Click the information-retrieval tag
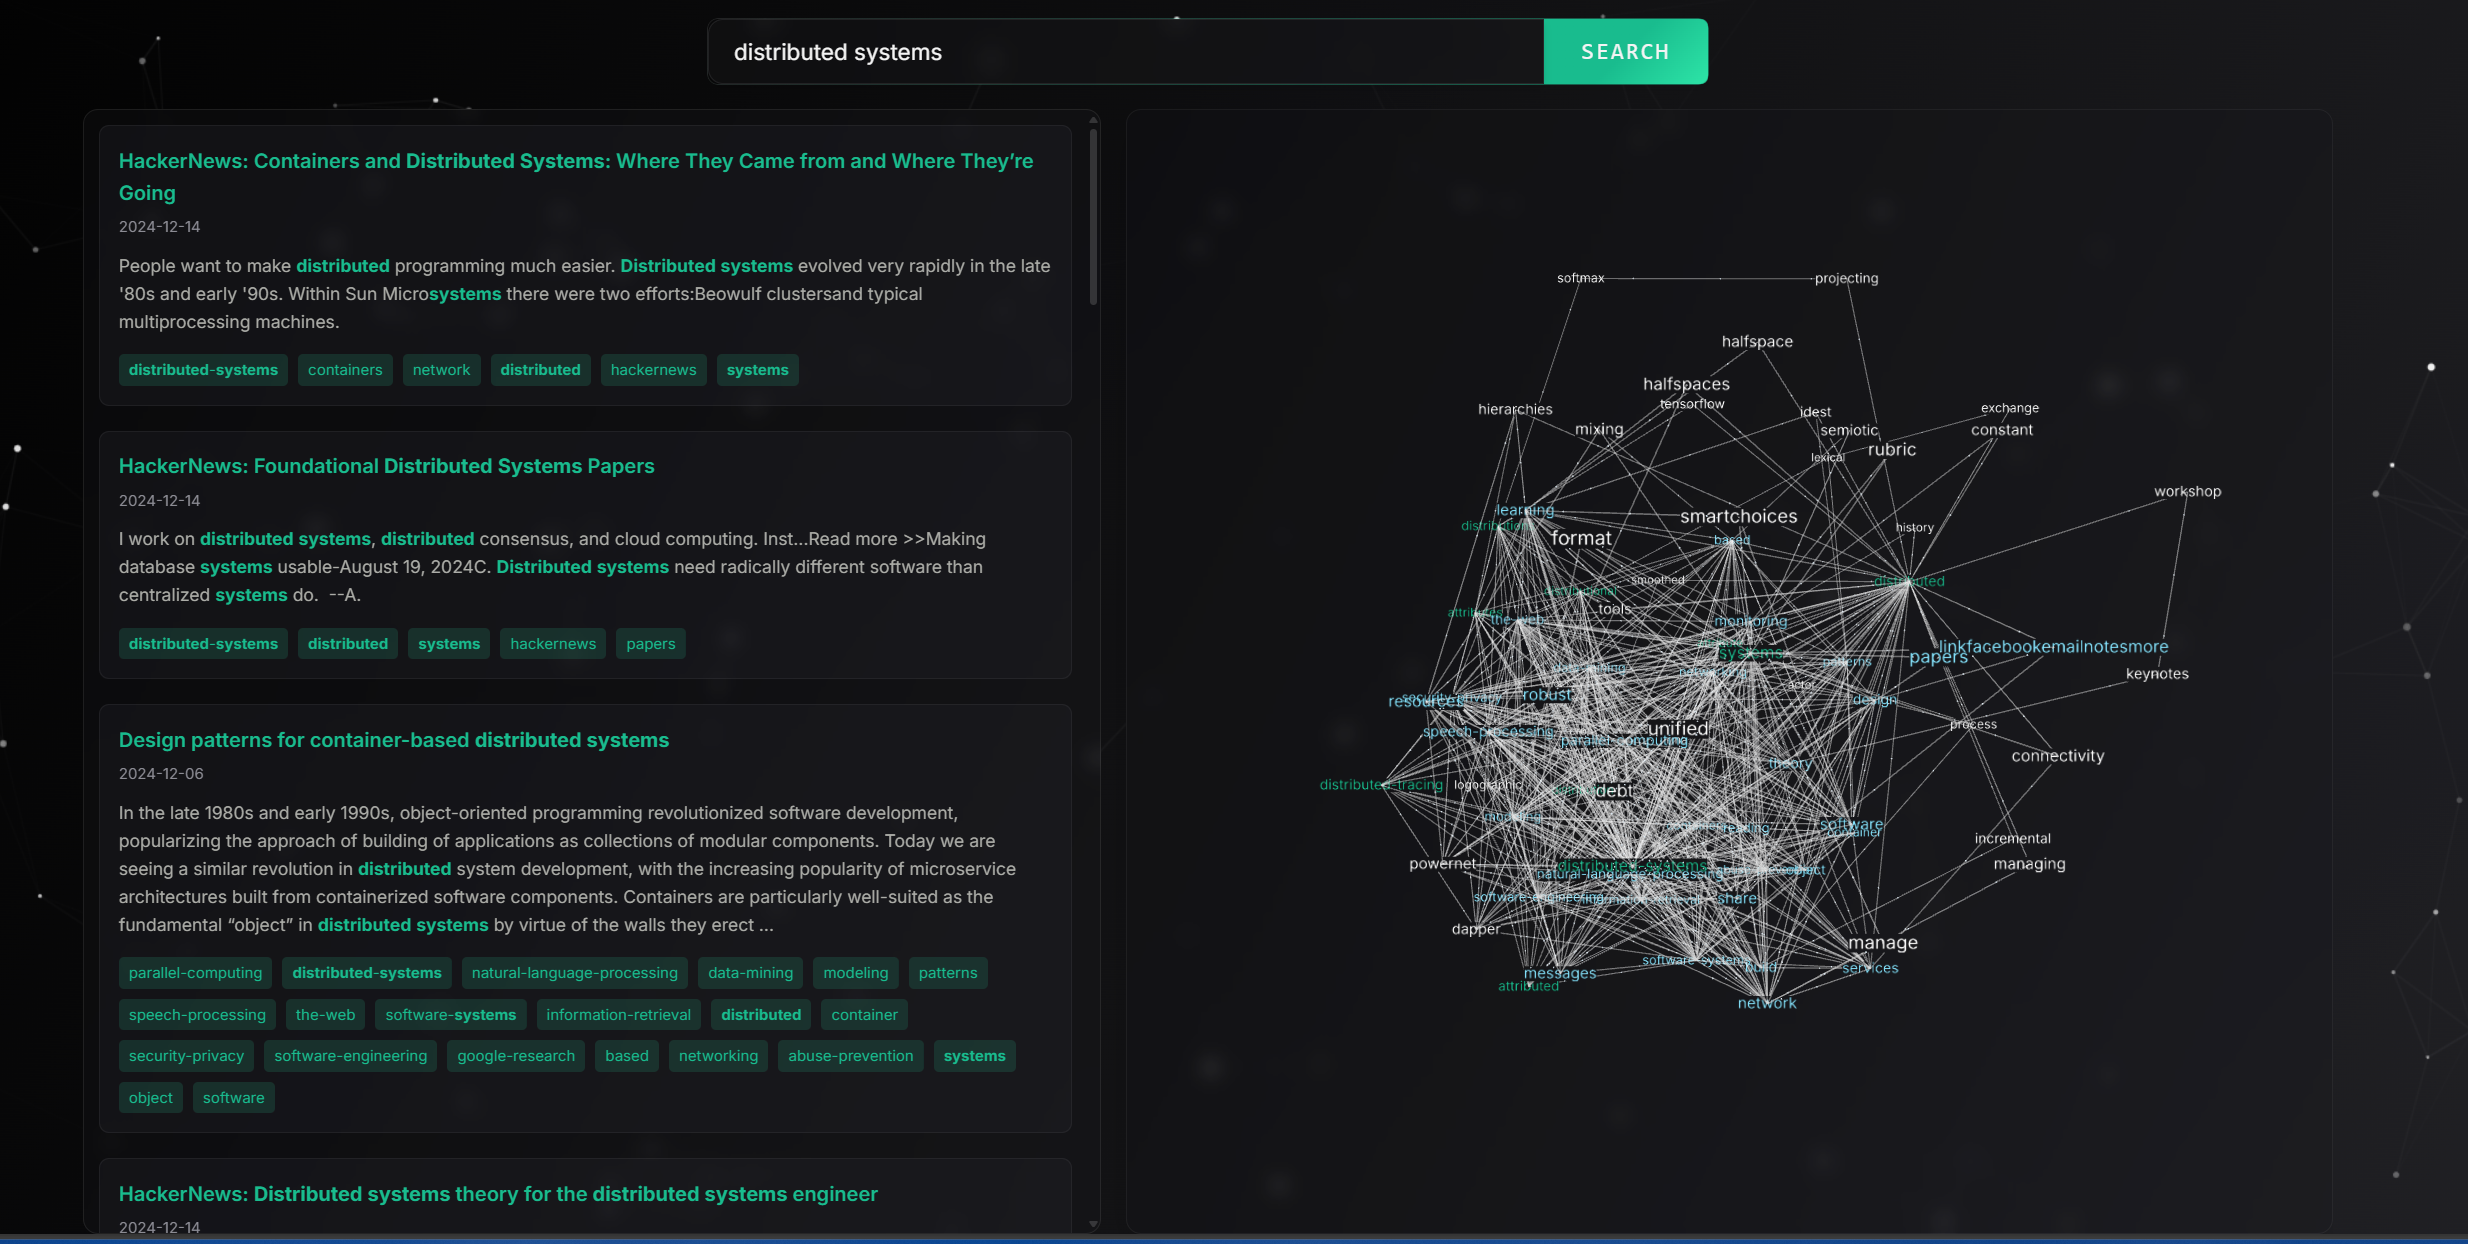The width and height of the screenshot is (2468, 1244). tap(618, 1015)
